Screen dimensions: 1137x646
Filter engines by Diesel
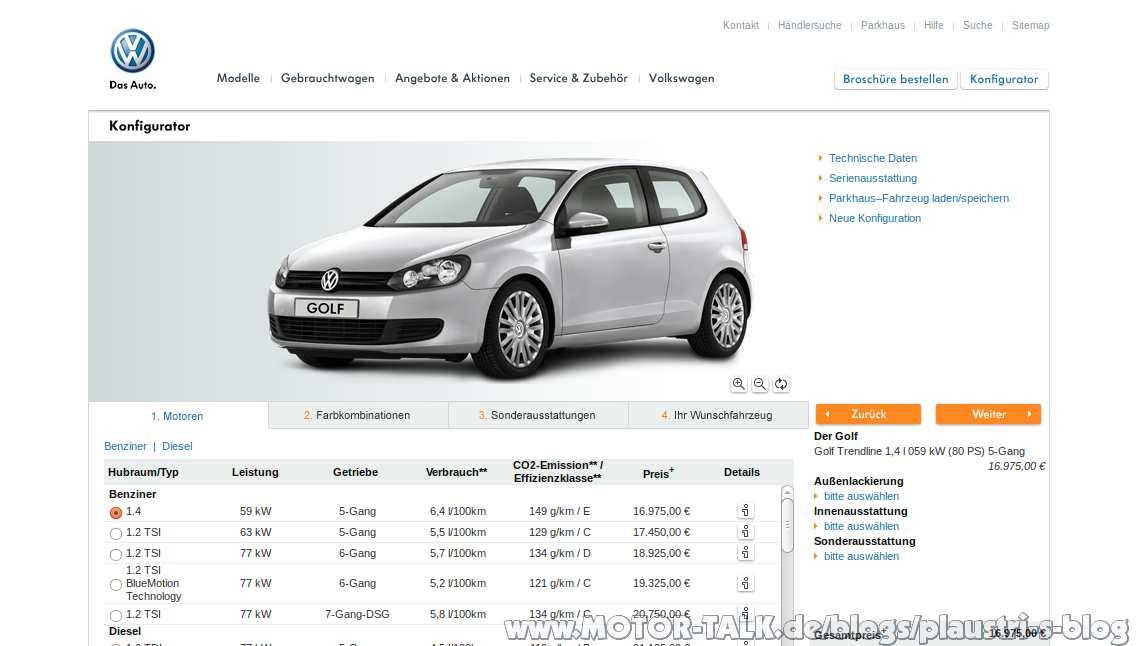tap(177, 446)
